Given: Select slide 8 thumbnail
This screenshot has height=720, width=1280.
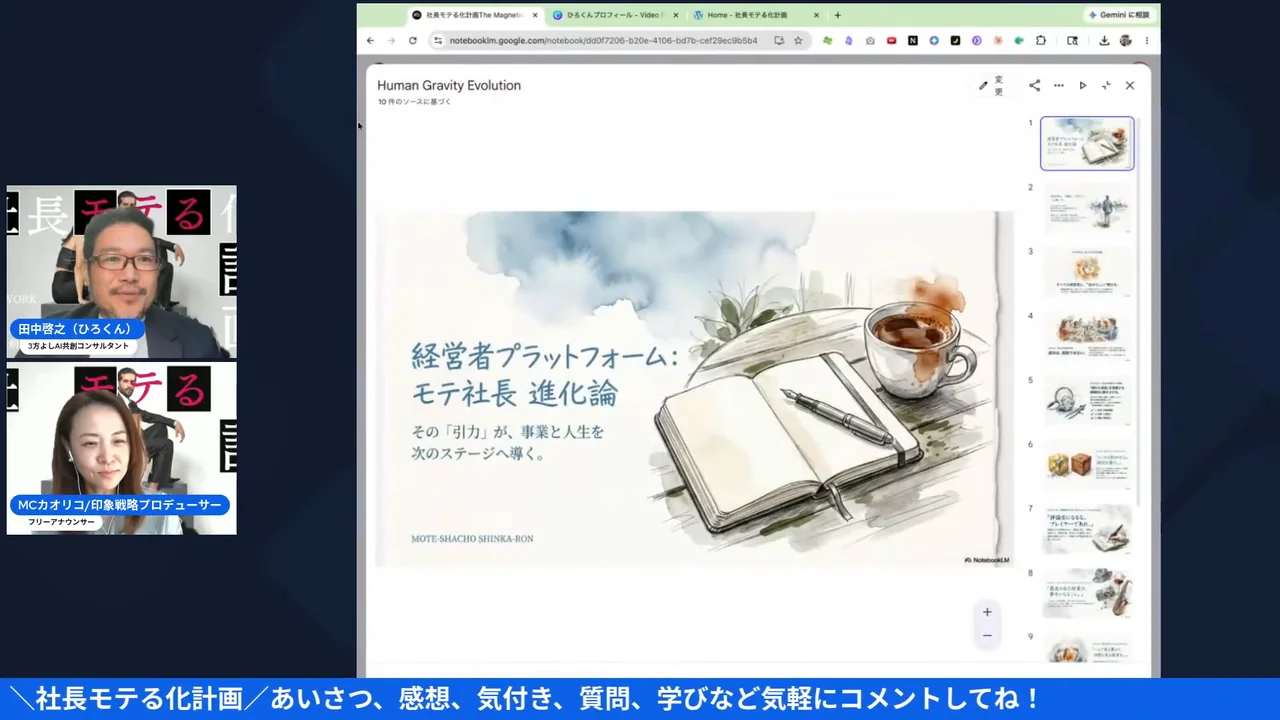Looking at the screenshot, I should 1087,593.
